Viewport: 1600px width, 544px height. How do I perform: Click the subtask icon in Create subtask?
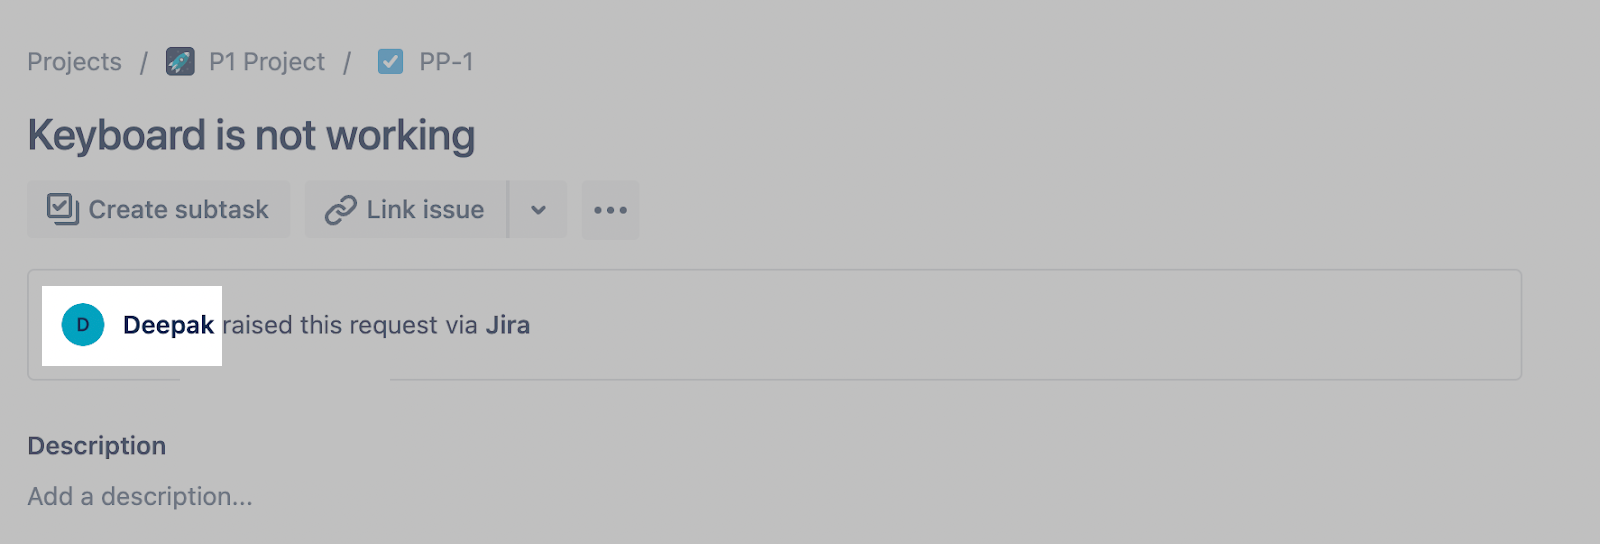(63, 209)
